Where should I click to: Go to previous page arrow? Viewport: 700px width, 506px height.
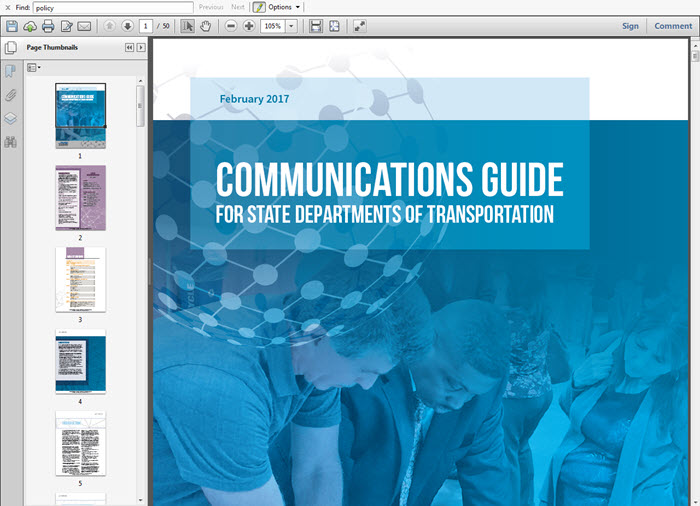pos(109,26)
